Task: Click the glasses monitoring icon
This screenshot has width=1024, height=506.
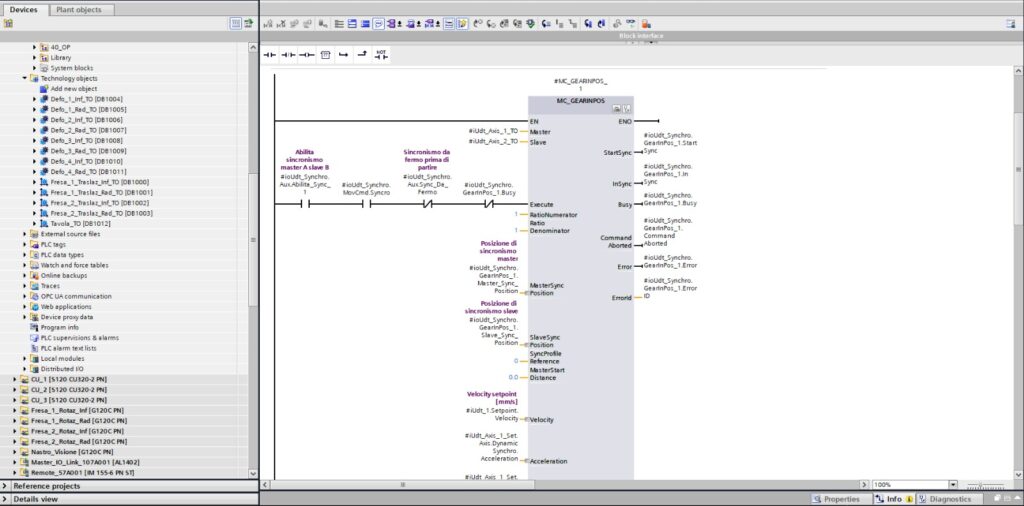Action: click(631, 24)
